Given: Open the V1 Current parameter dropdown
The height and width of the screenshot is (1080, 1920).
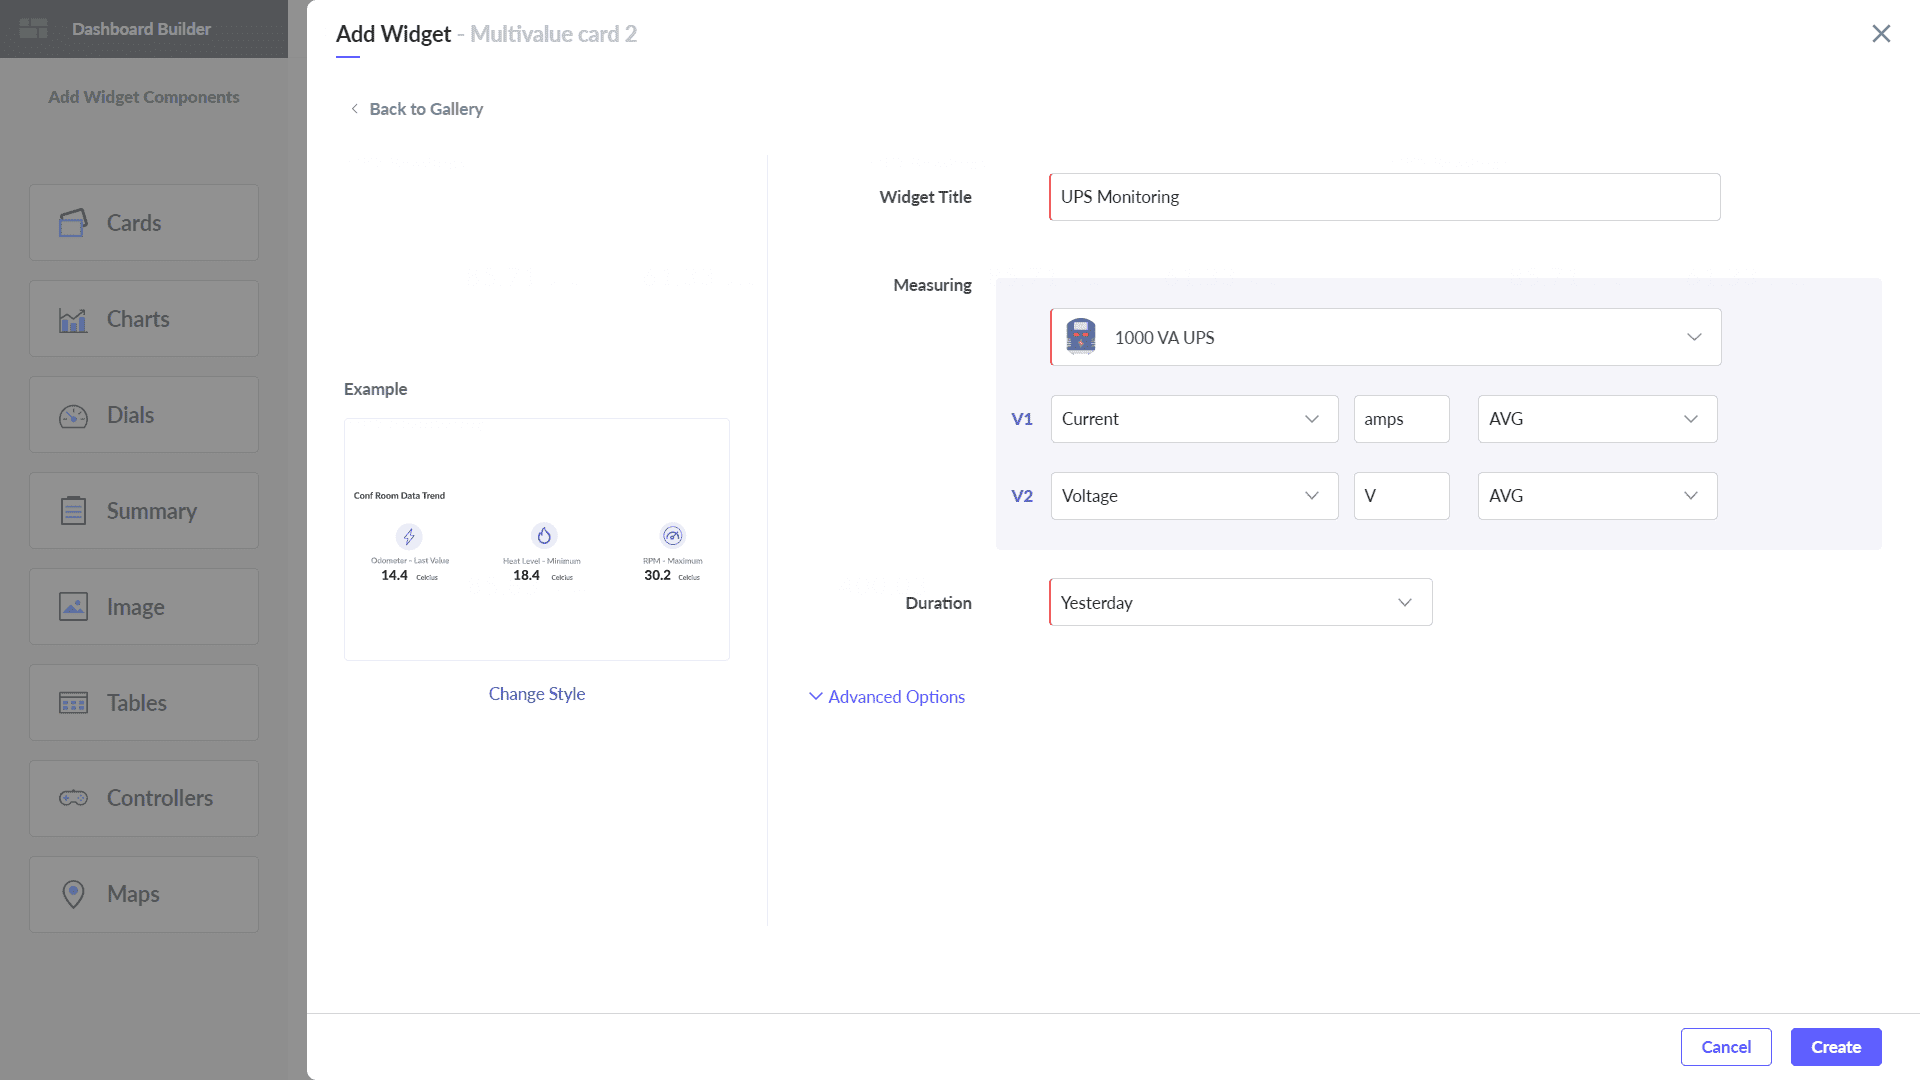Looking at the screenshot, I should point(1194,419).
